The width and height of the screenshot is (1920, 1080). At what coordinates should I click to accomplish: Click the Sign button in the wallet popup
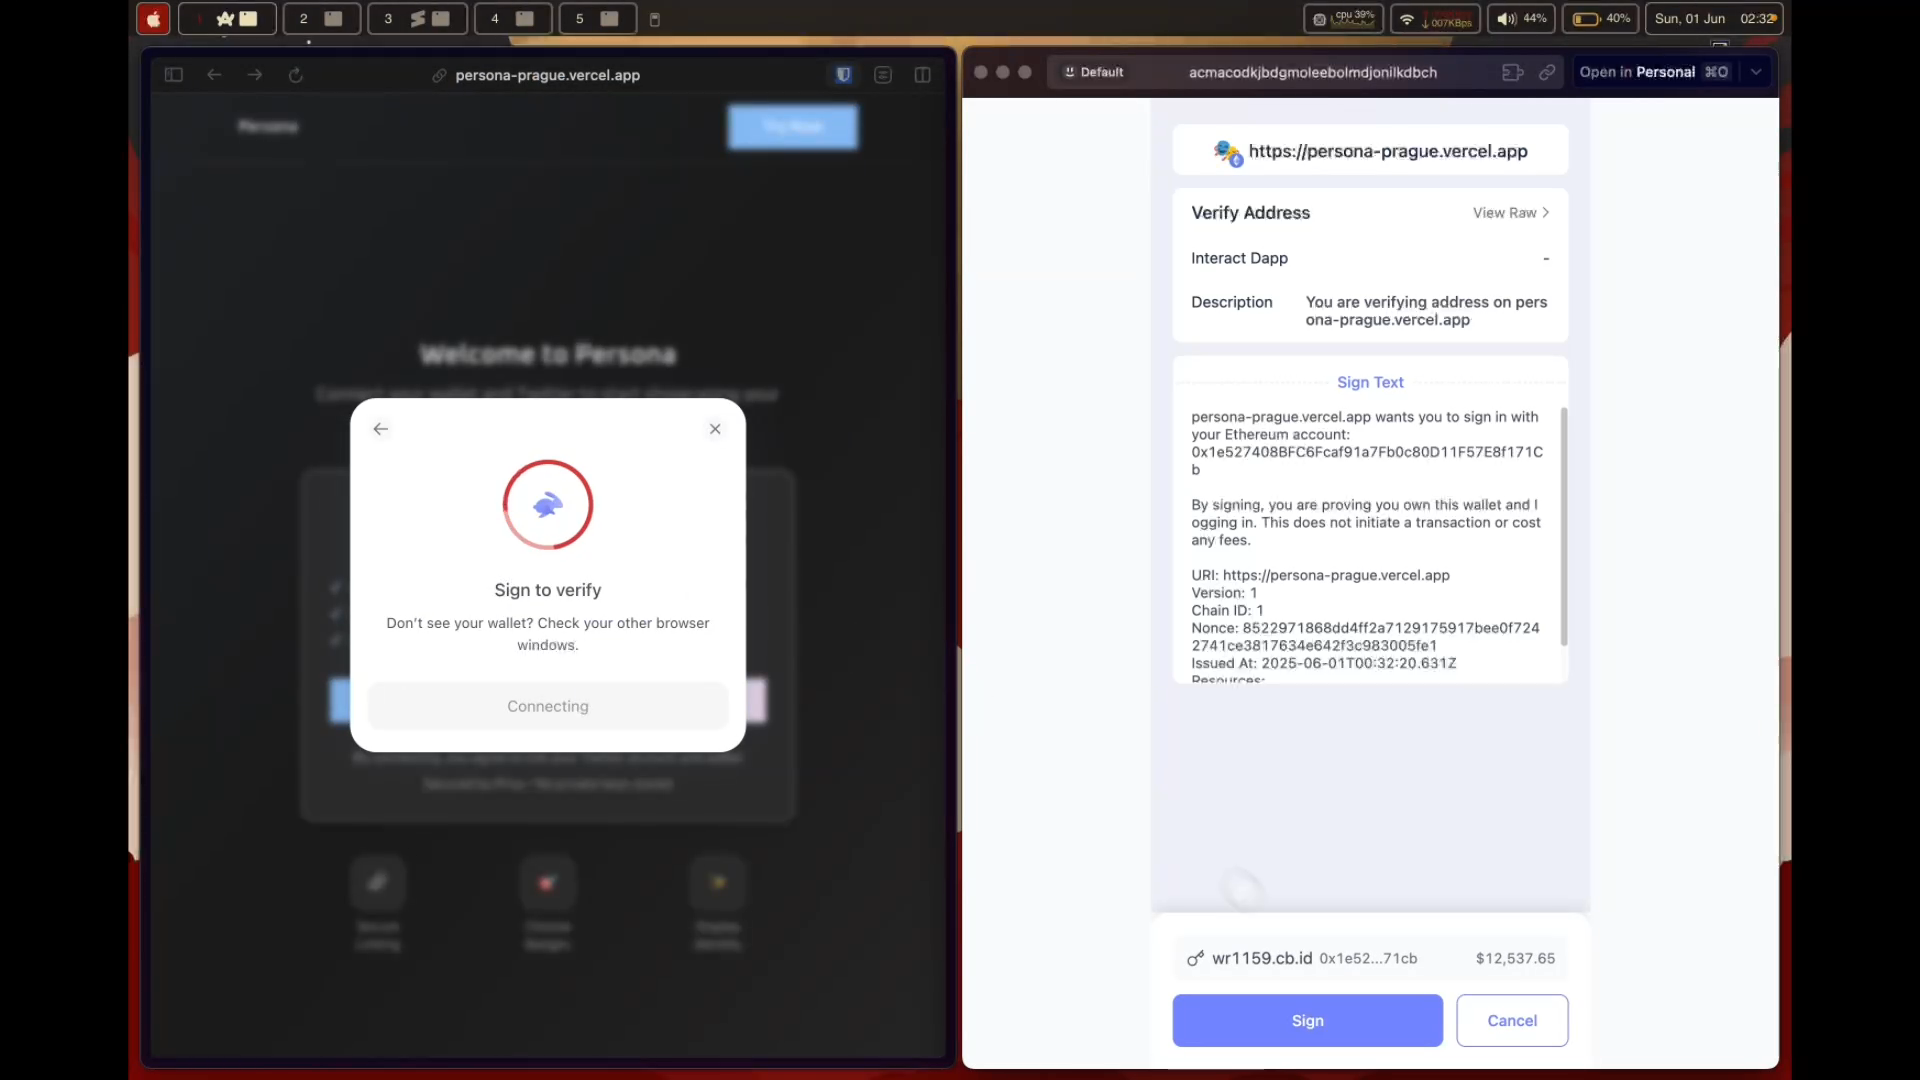(x=1307, y=1020)
